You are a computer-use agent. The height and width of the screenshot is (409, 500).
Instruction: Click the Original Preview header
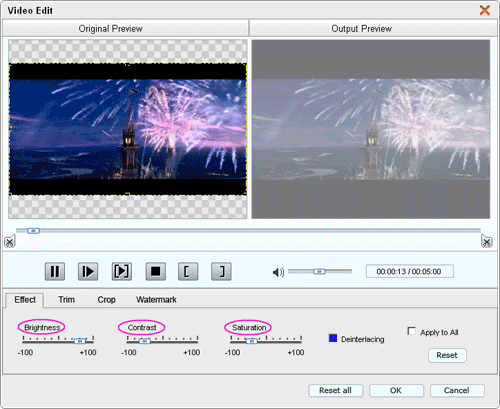[x=125, y=29]
